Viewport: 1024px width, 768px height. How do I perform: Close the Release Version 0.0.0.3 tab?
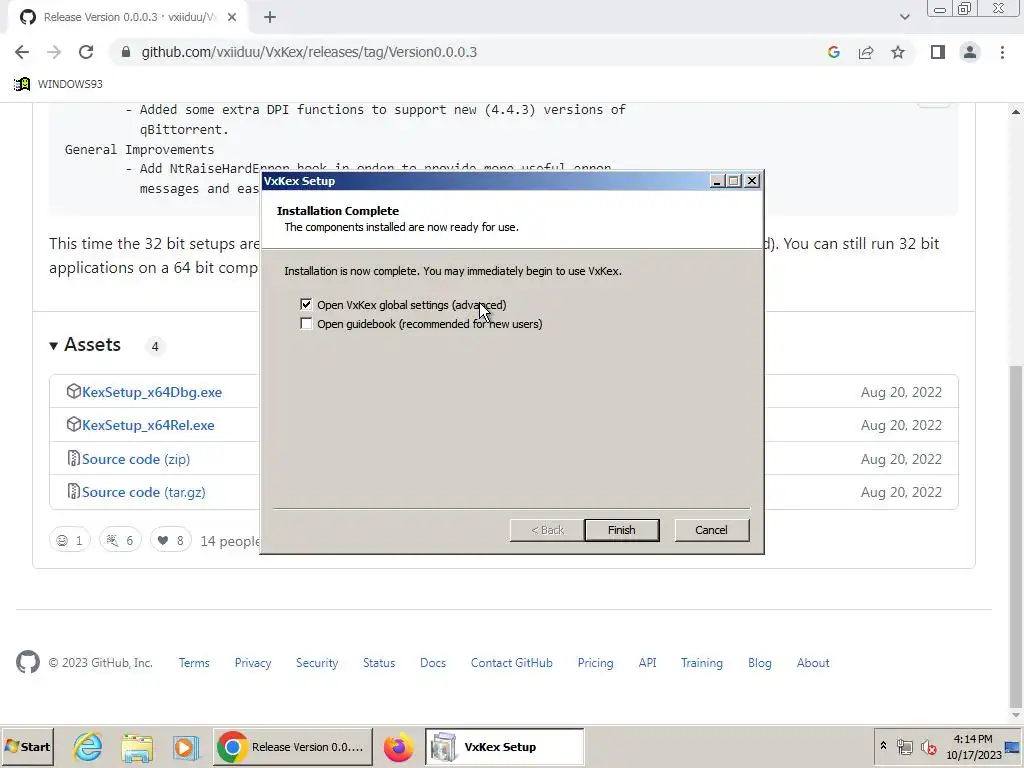tap(232, 18)
